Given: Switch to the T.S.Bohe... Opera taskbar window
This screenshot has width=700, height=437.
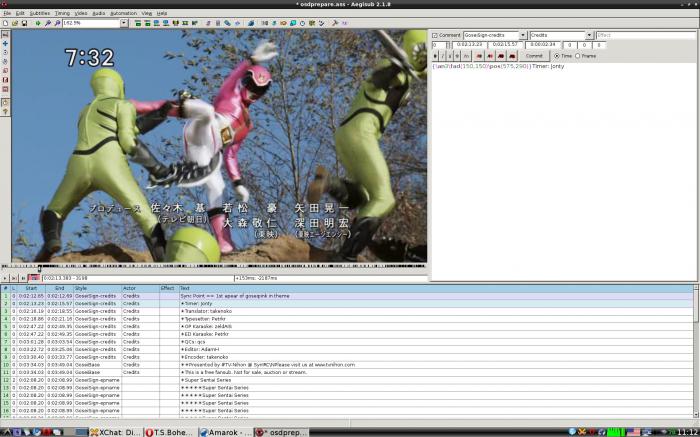Looking at the screenshot, I should 170,432.
